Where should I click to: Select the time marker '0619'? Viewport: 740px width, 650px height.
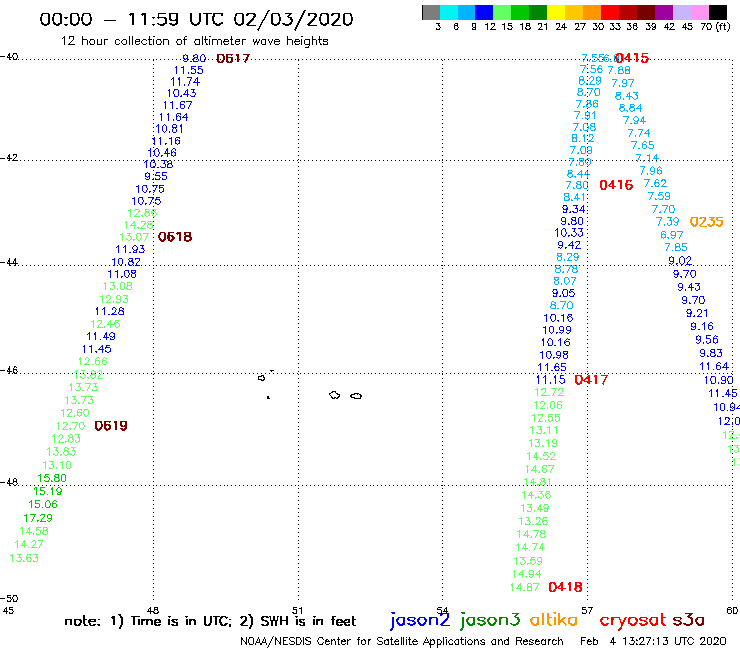point(111,426)
